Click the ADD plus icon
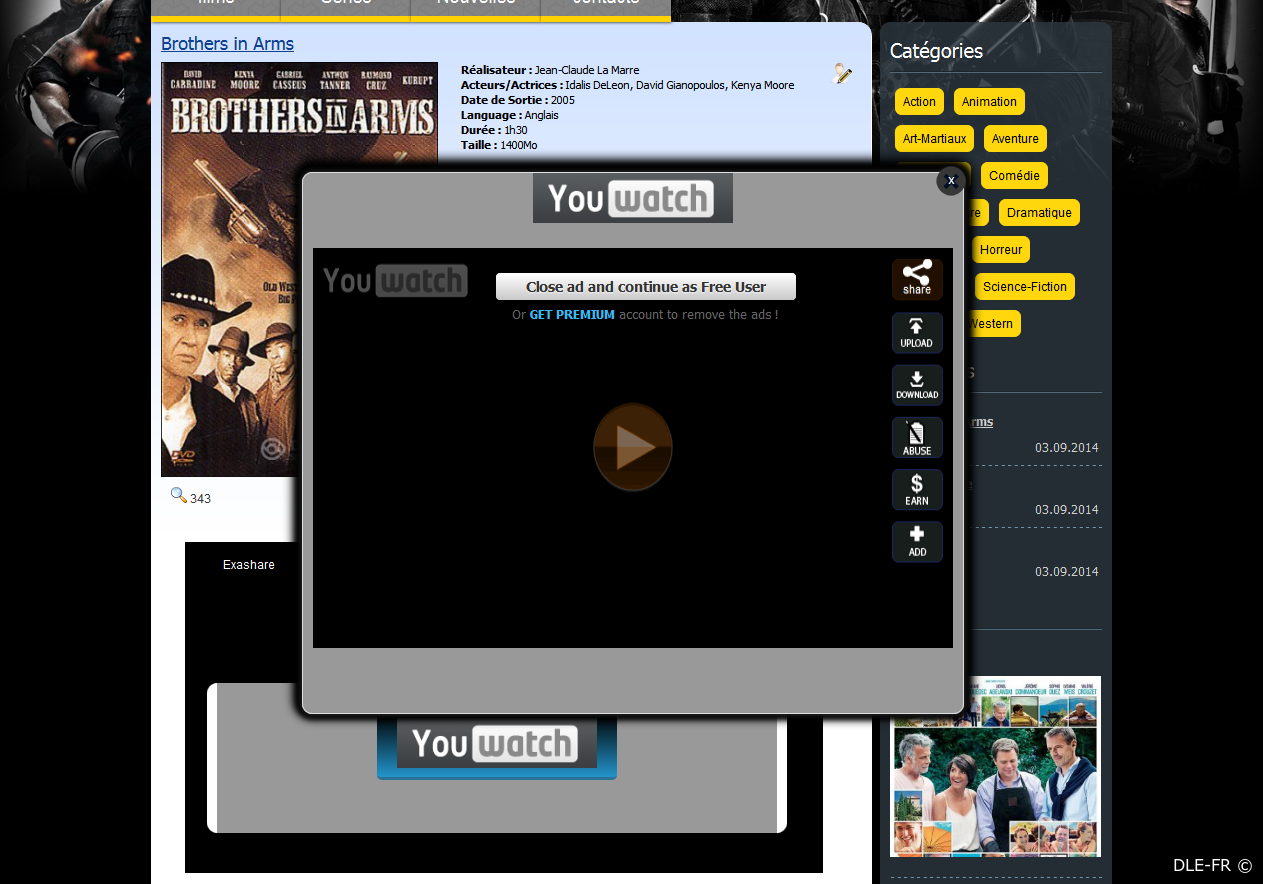1263x884 pixels. [x=917, y=542]
